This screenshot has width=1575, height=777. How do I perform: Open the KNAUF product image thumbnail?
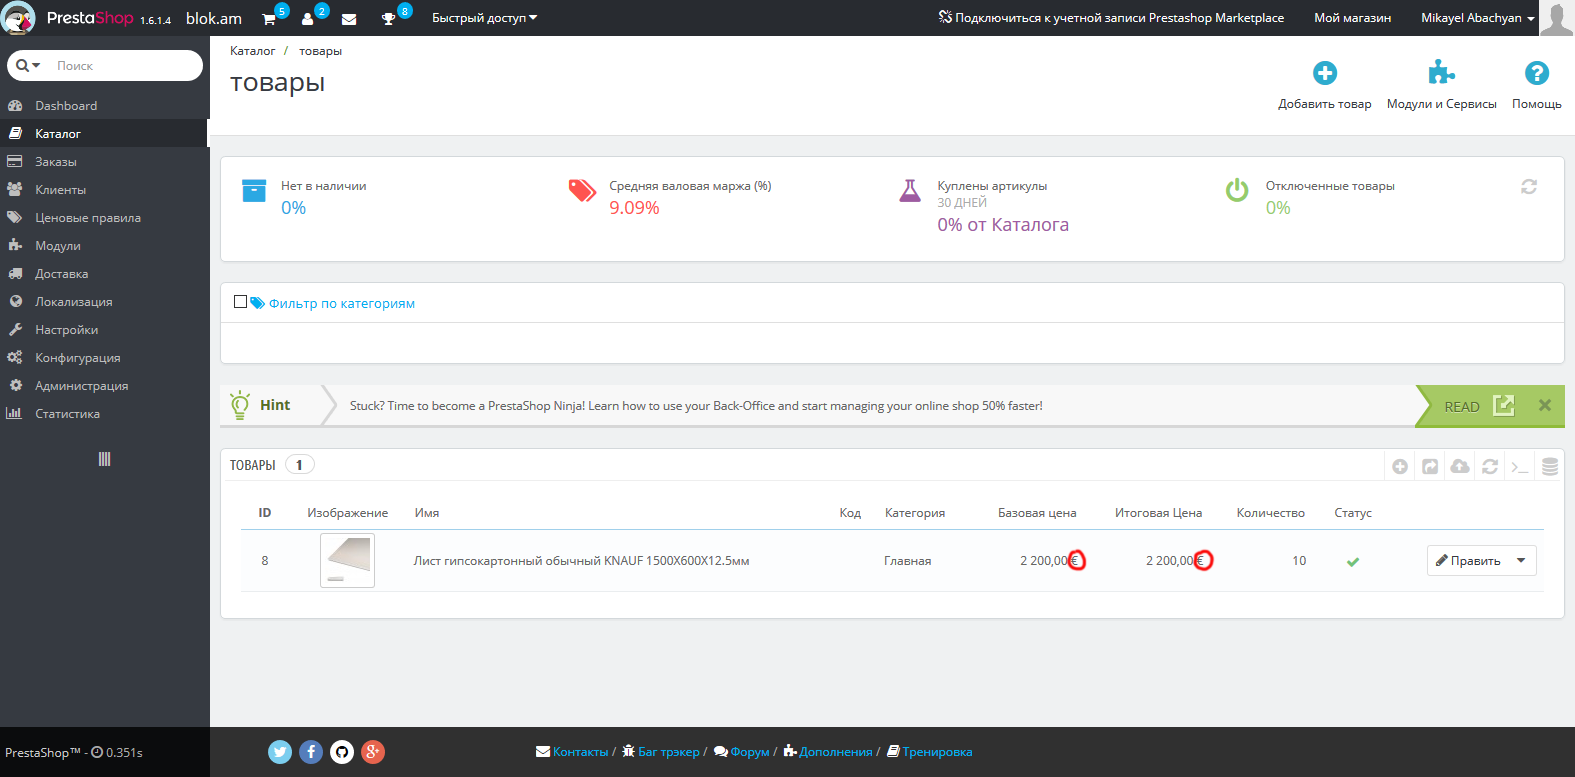pyautogui.click(x=347, y=560)
